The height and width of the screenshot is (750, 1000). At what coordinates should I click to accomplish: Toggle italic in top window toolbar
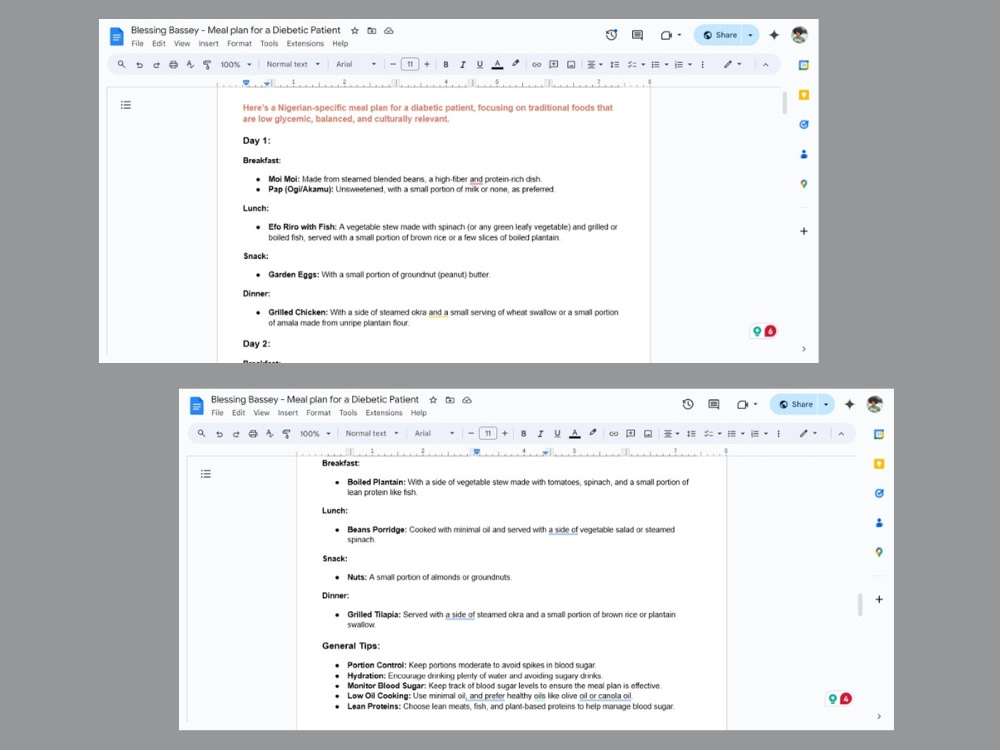463,64
